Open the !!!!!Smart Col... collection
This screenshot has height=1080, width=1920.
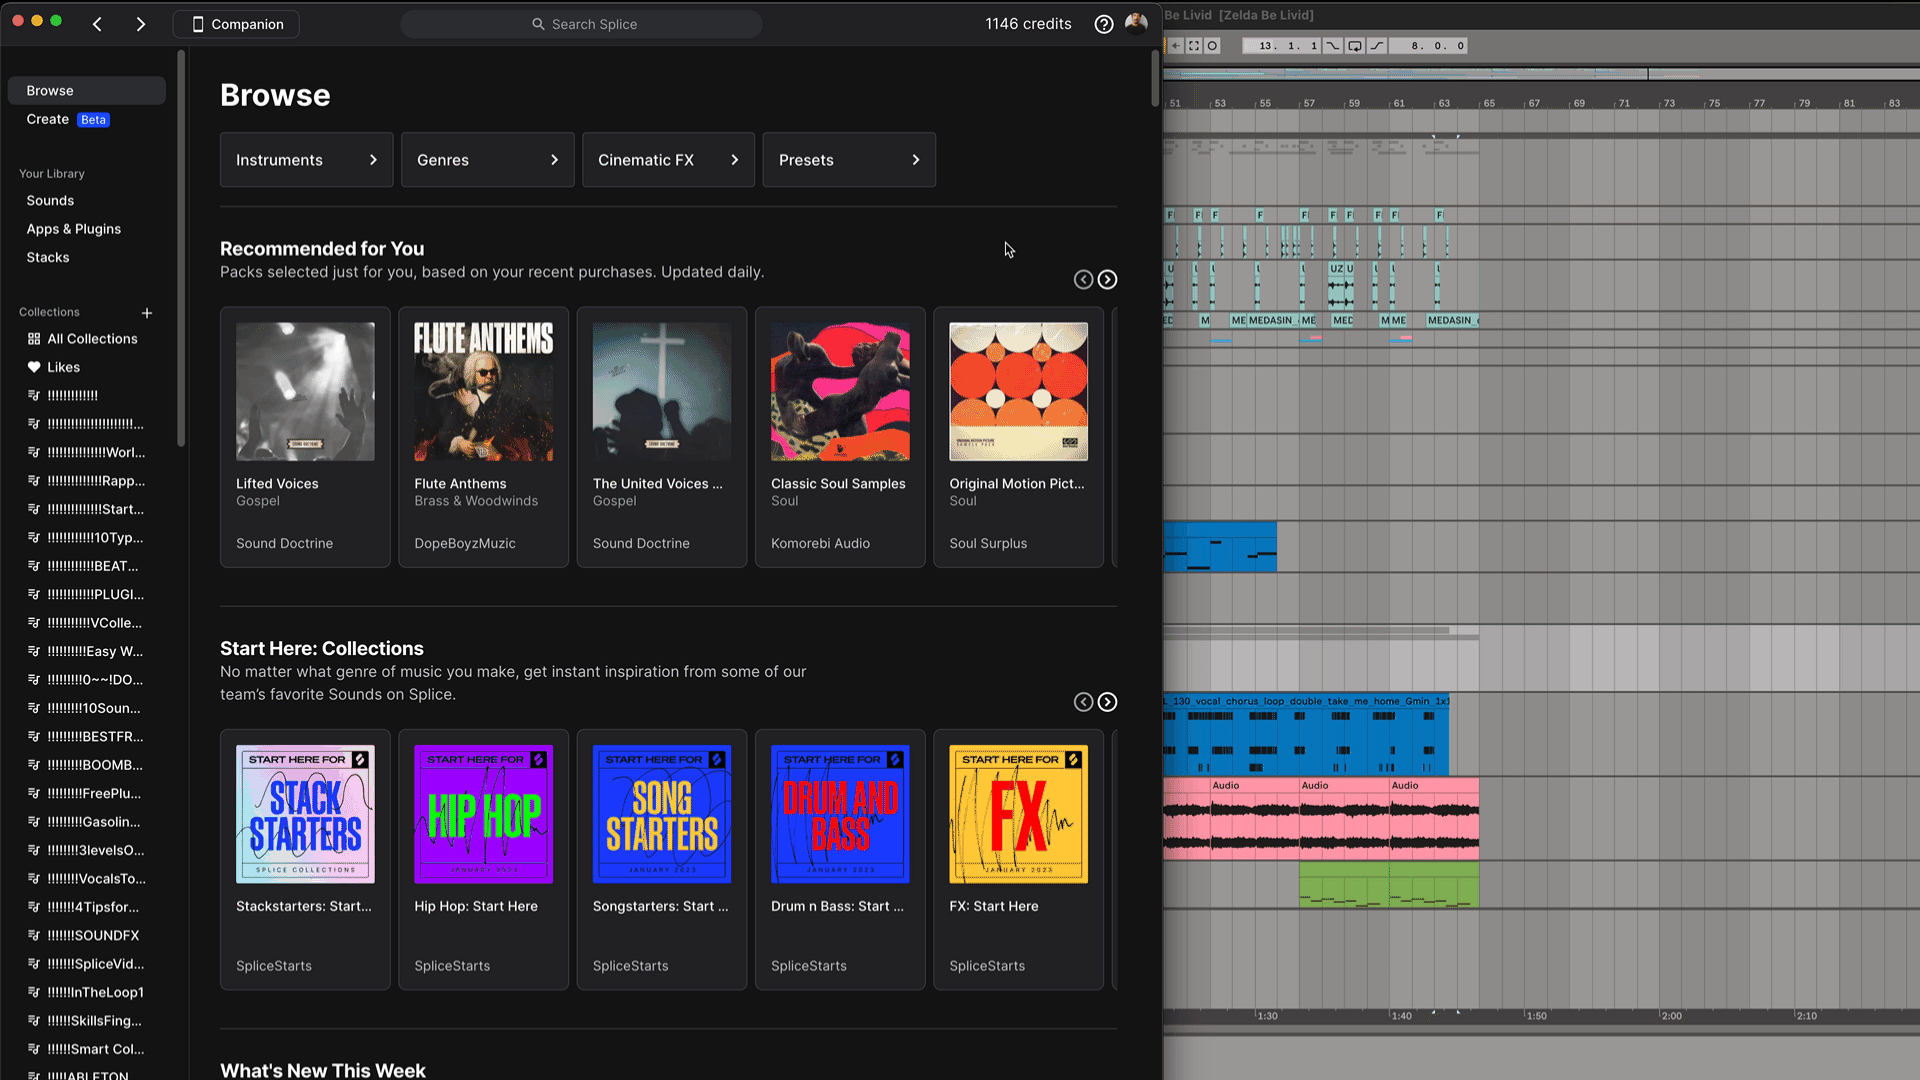[x=85, y=1049]
